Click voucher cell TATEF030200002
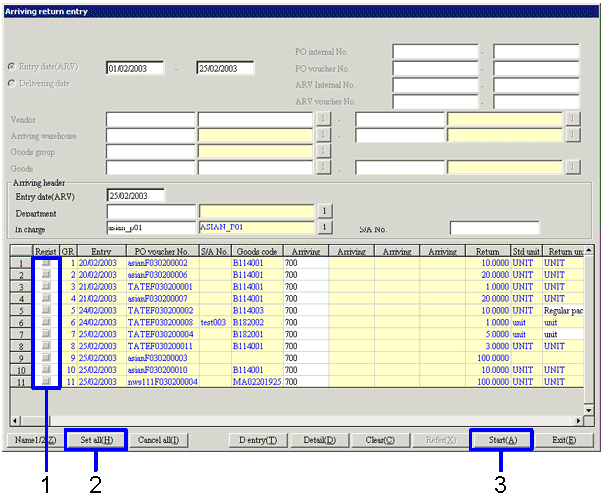 pyautogui.click(x=163, y=310)
